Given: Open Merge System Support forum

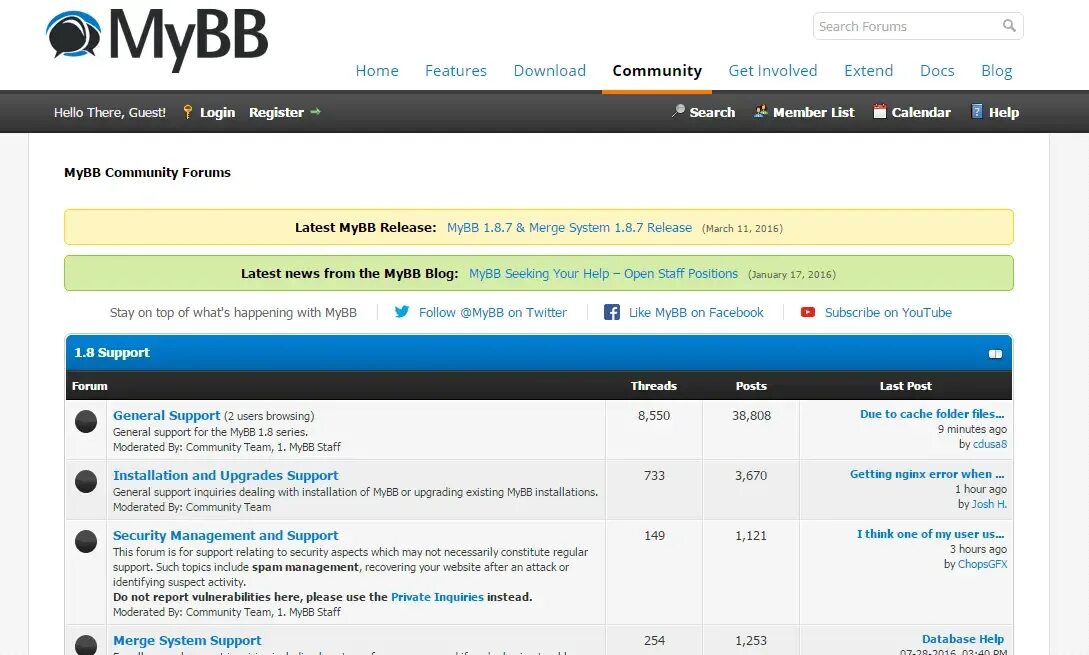Looking at the screenshot, I should [x=188, y=640].
